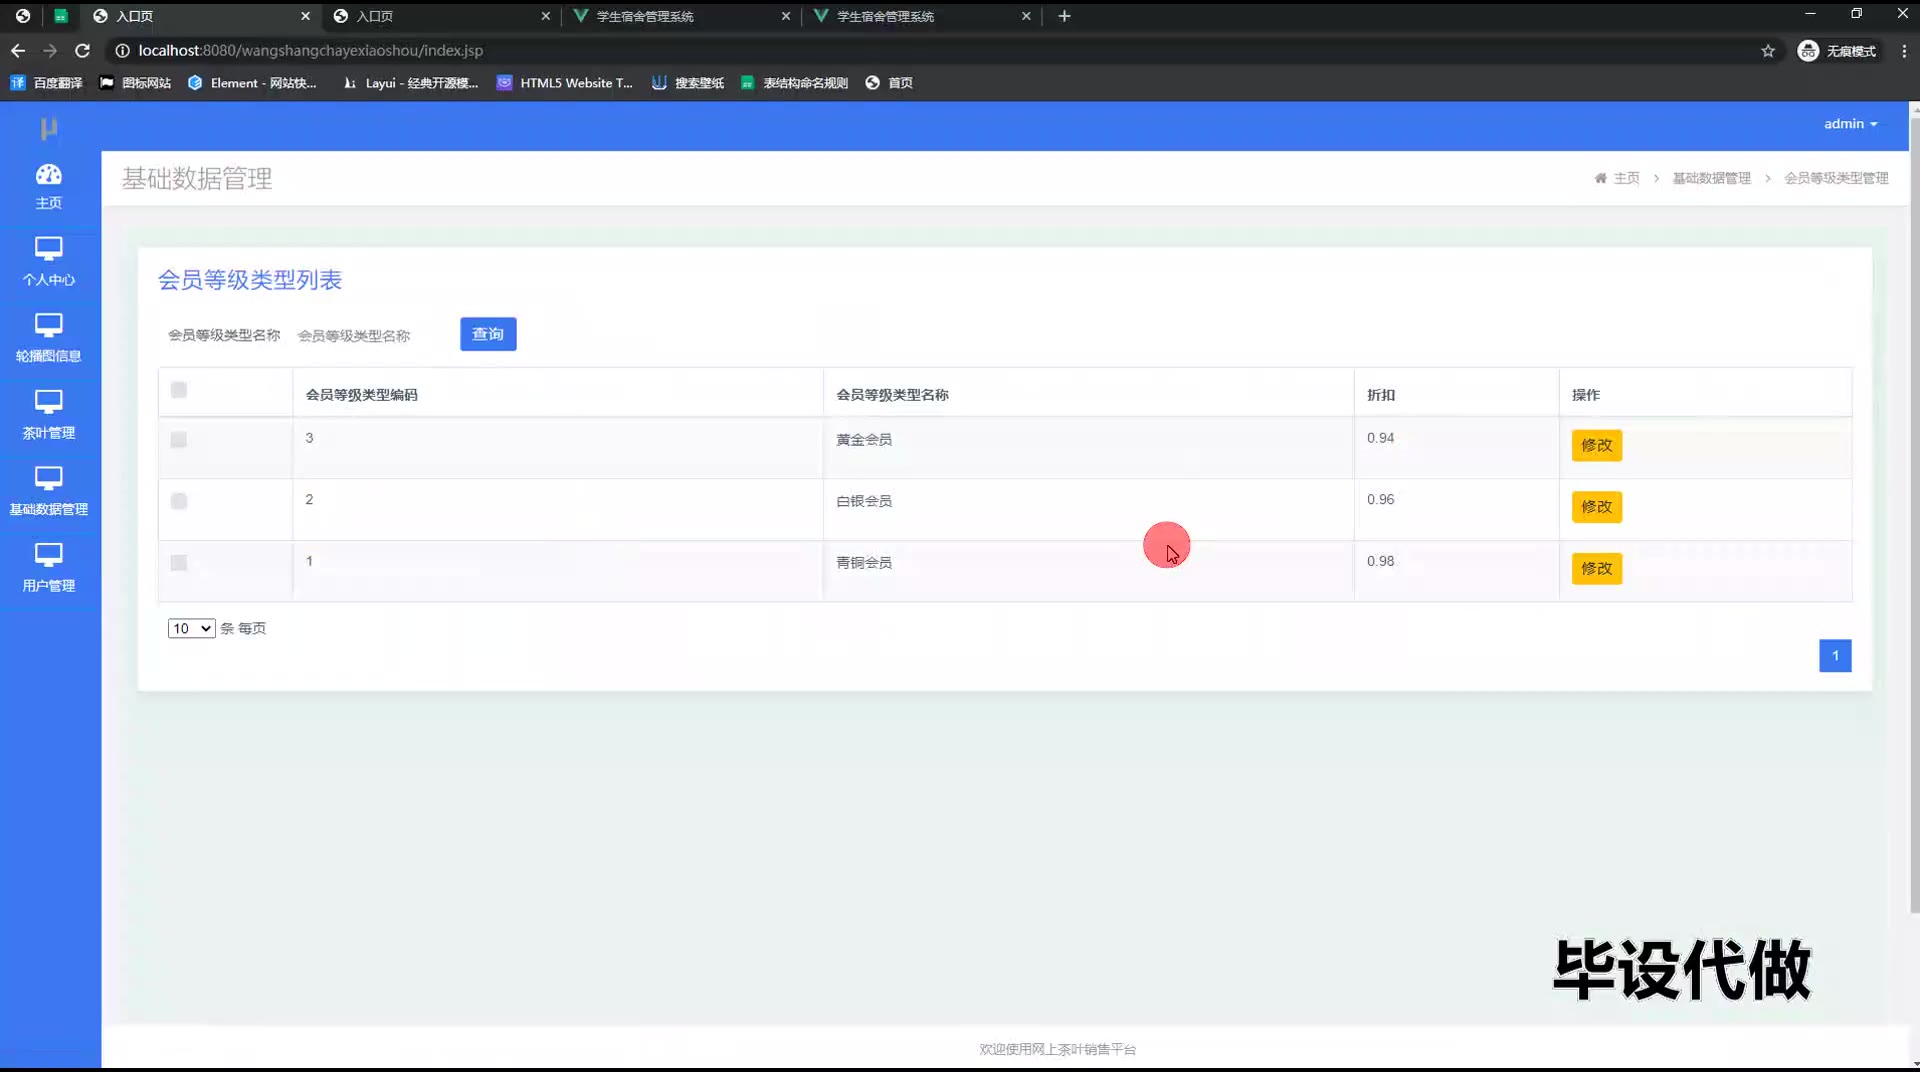Click the browser reload icon
The width and height of the screenshot is (1920, 1072).
click(x=83, y=50)
